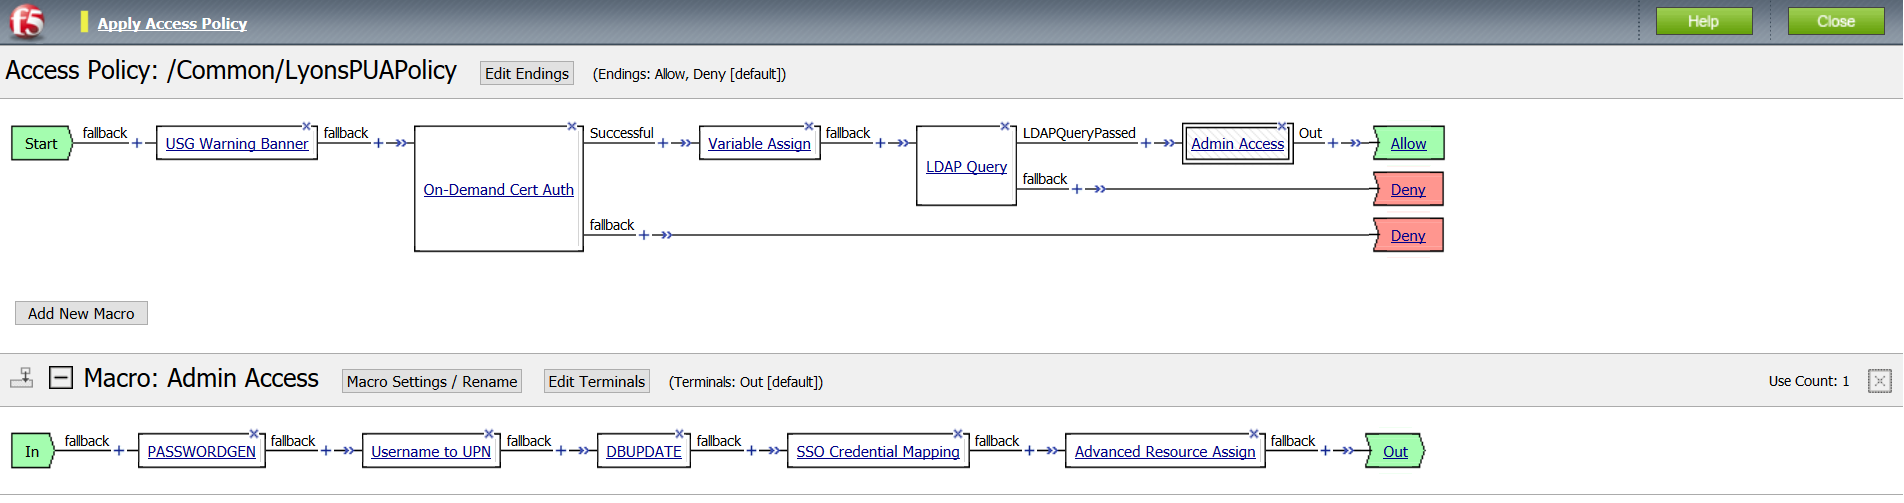Delete the On-Demand Cert Auth item
The width and height of the screenshot is (1904, 503).
coord(573,126)
